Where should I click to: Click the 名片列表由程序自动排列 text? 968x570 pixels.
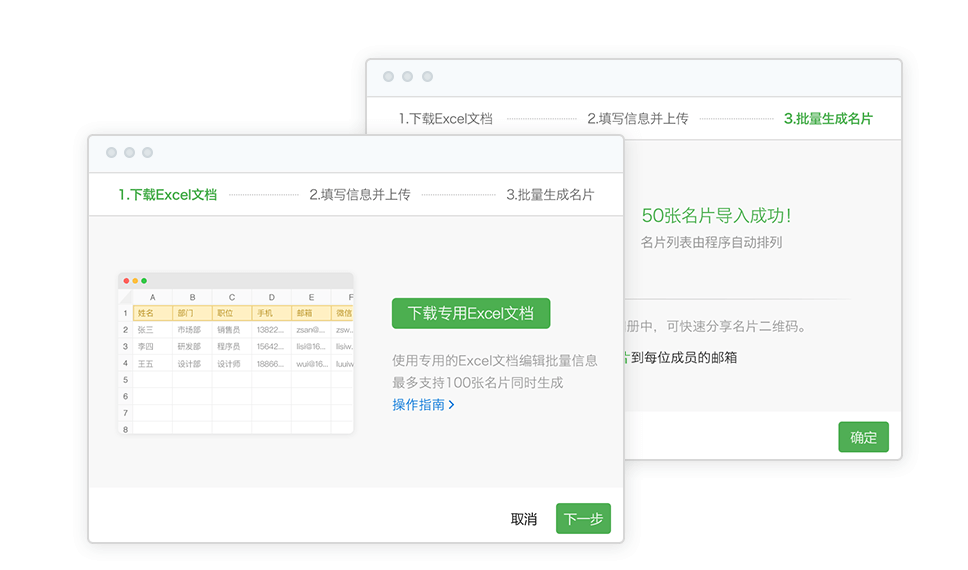(x=711, y=242)
